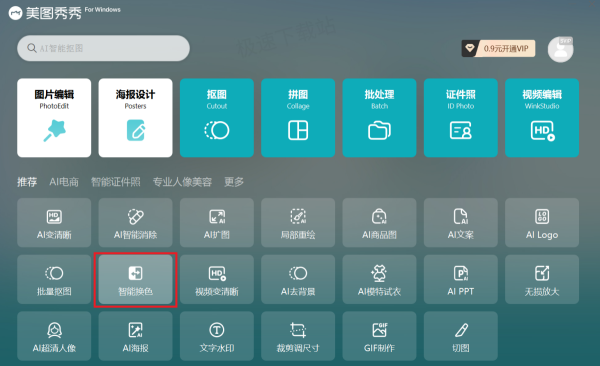Open the AI超清人像 tool

click(x=54, y=336)
